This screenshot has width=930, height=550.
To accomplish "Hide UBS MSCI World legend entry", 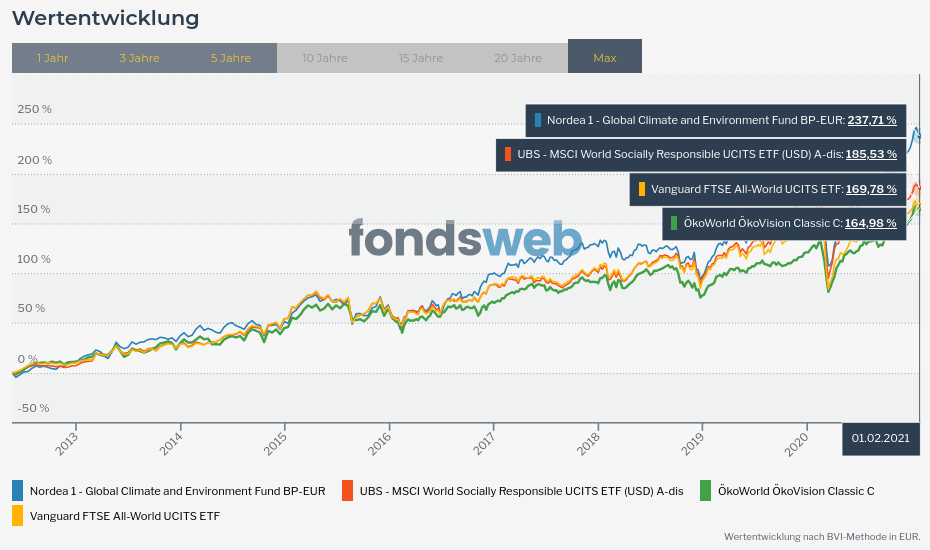I will pos(521,491).
